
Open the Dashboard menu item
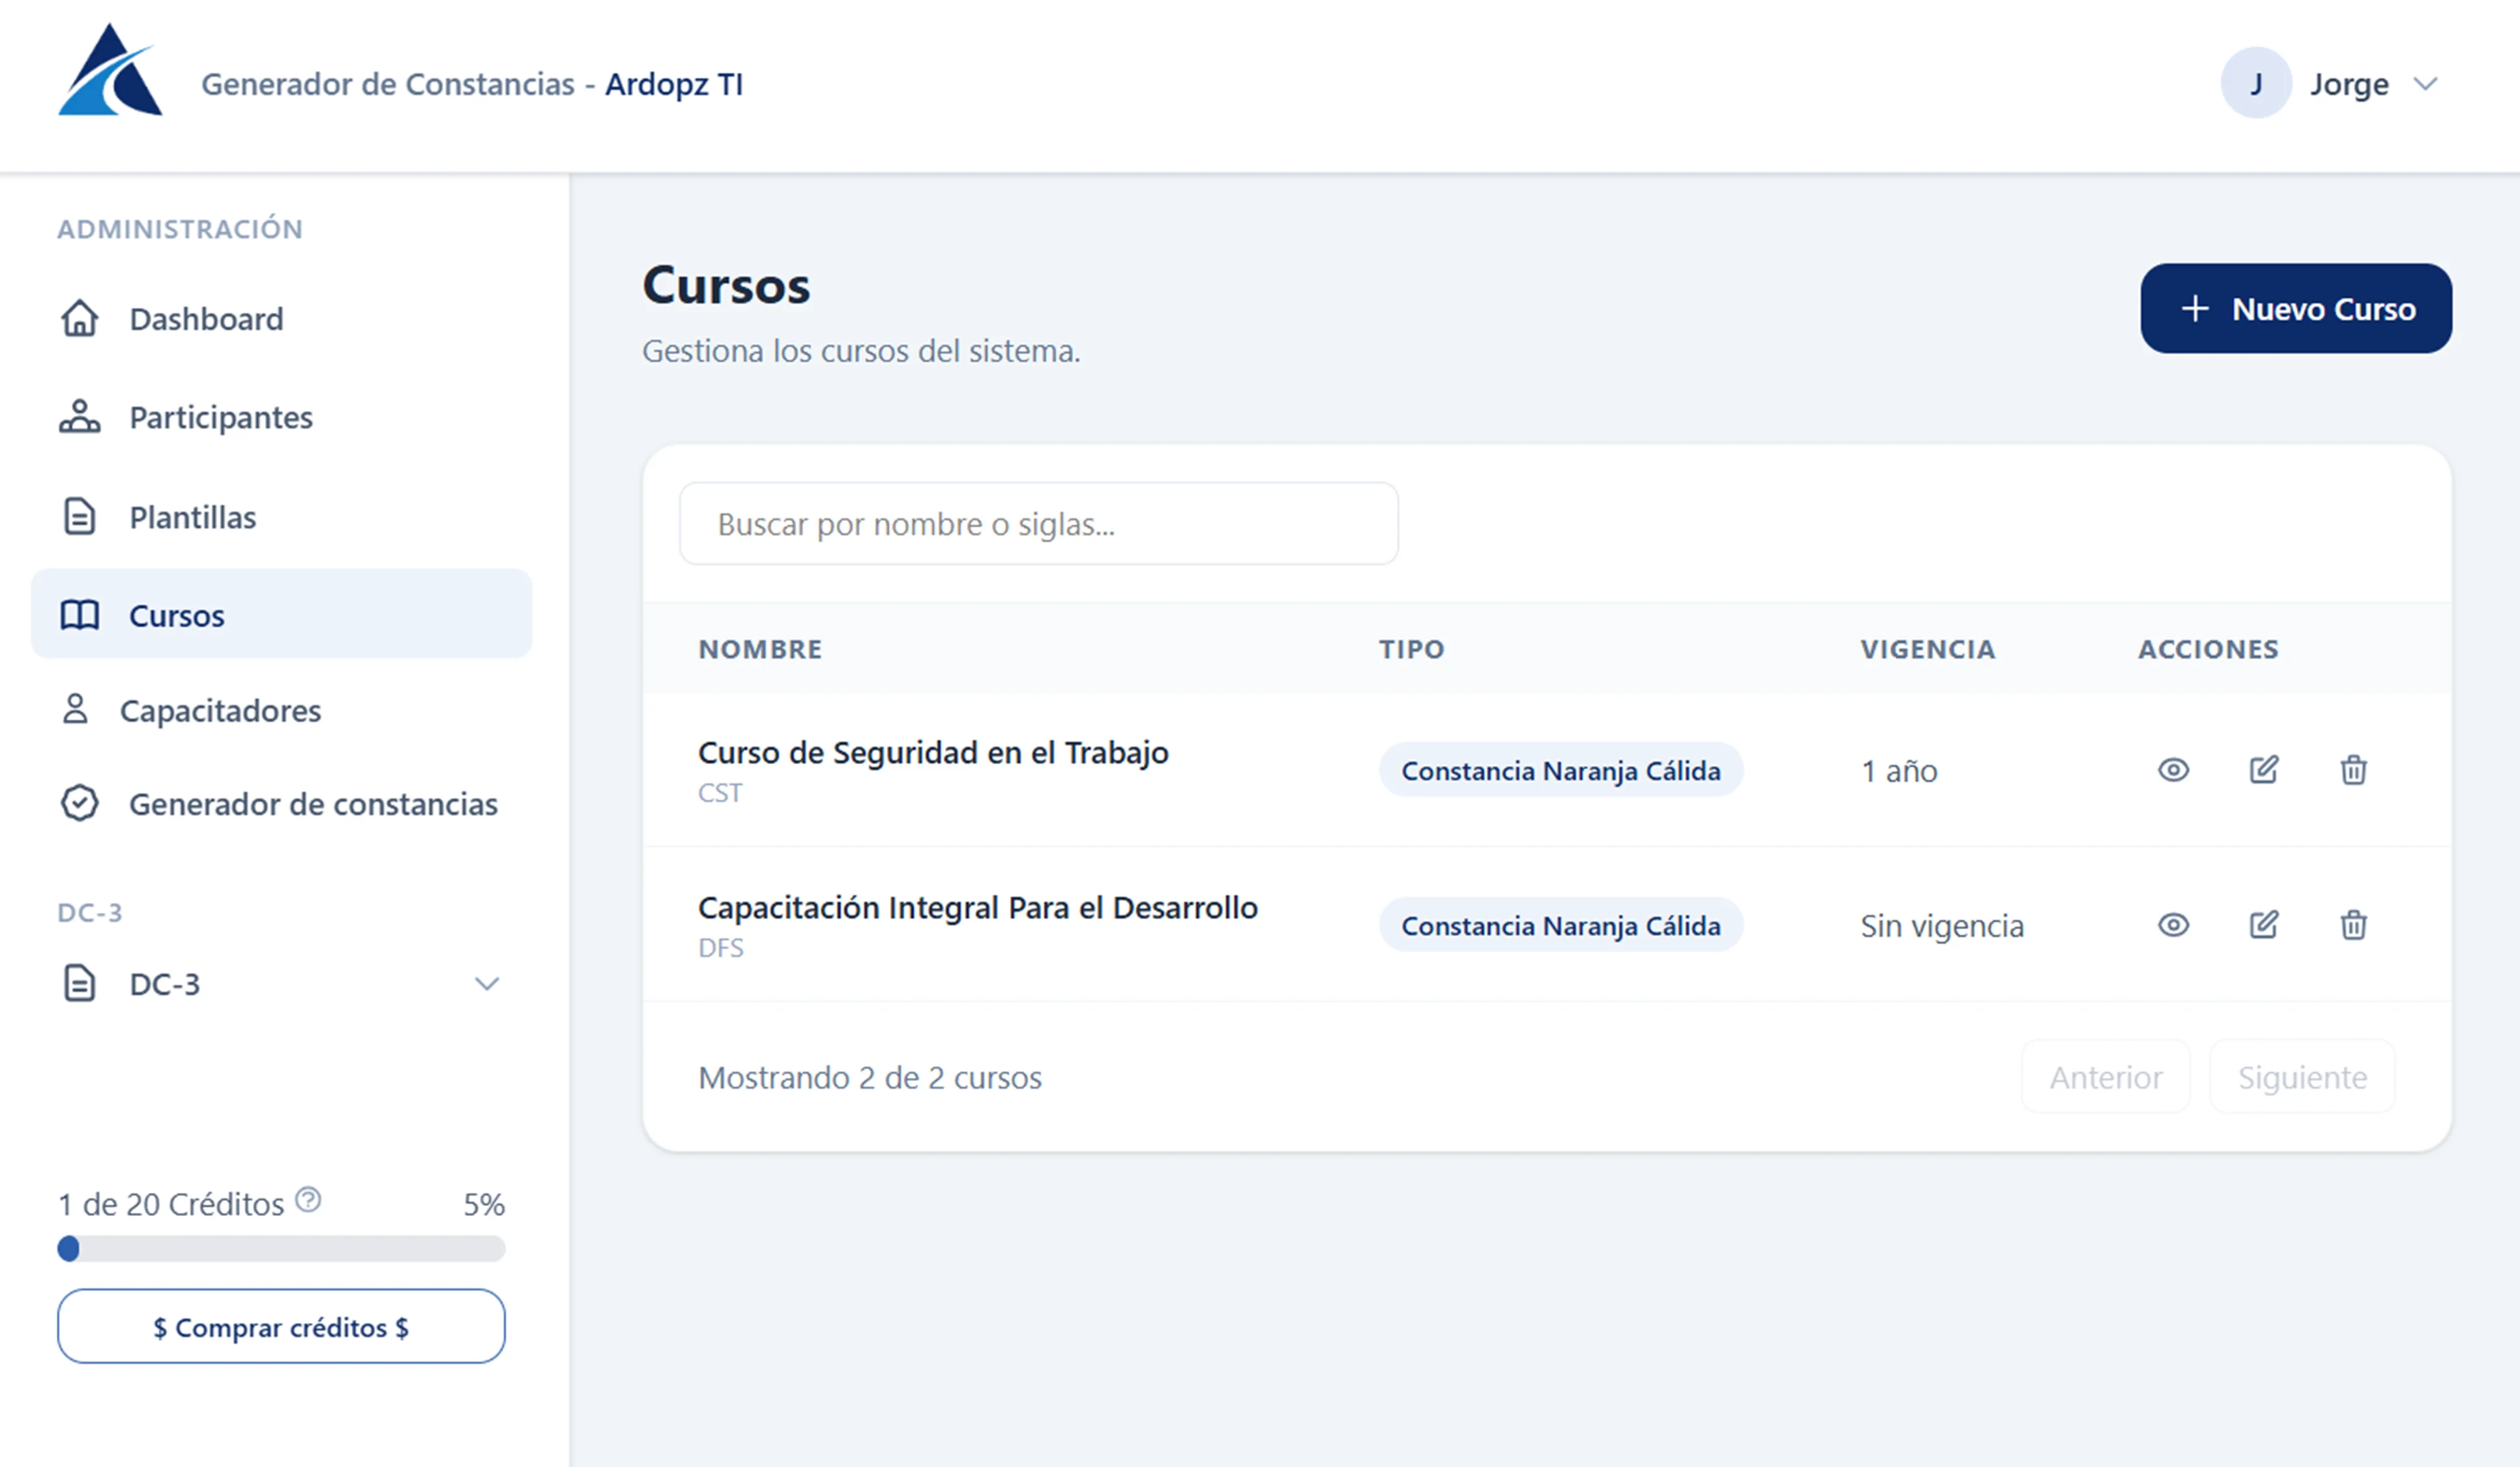(282, 319)
